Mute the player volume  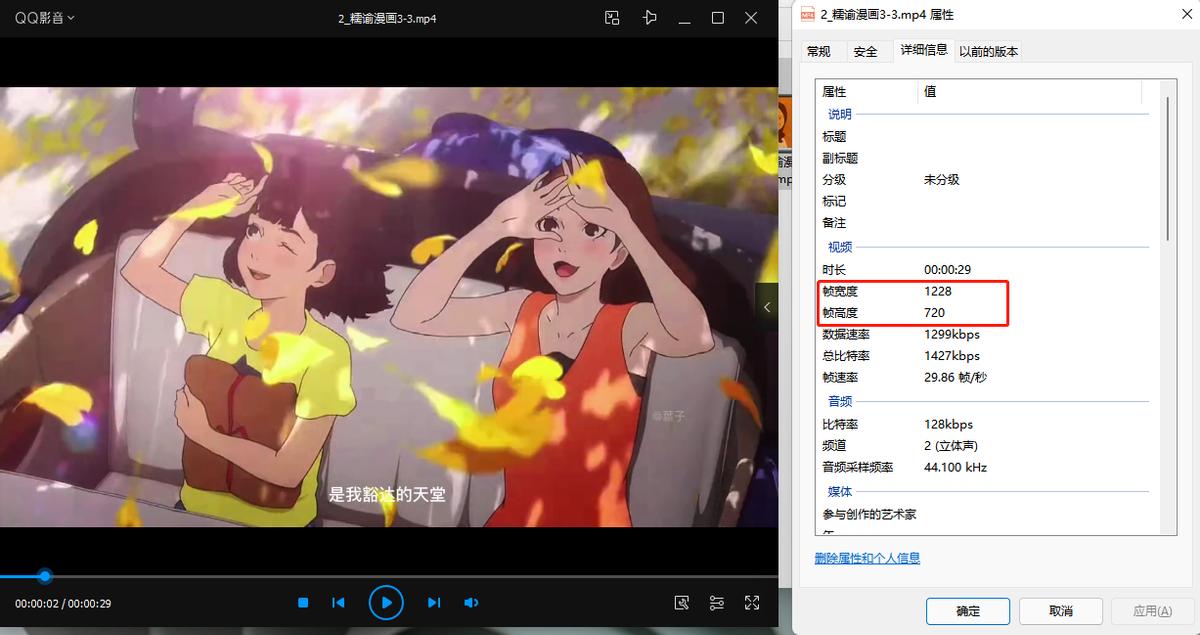coord(470,602)
